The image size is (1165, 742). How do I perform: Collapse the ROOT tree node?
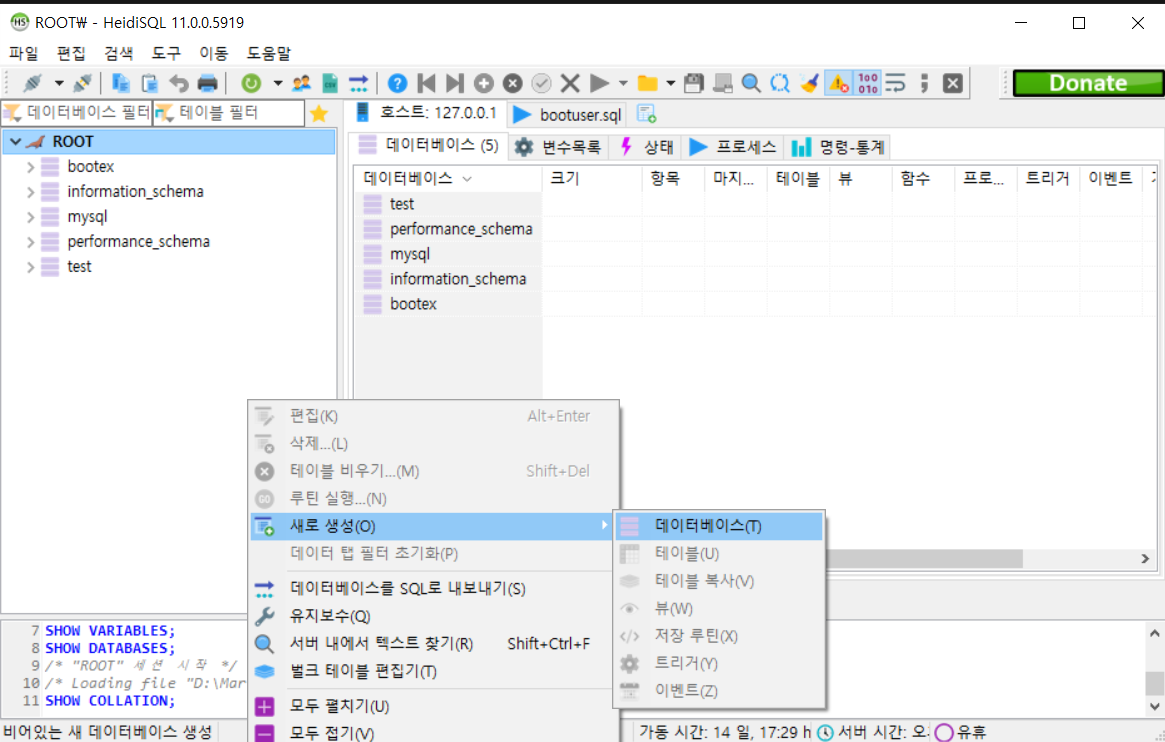(16, 141)
